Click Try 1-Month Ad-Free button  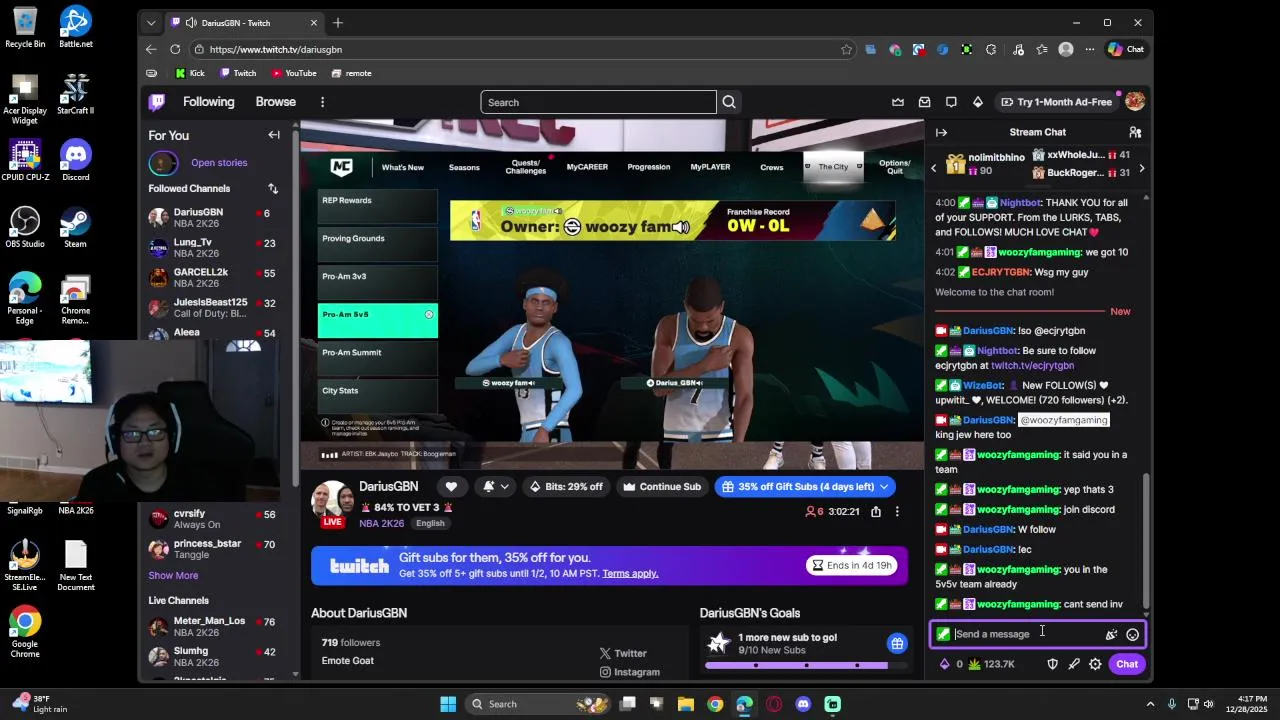click(1057, 102)
